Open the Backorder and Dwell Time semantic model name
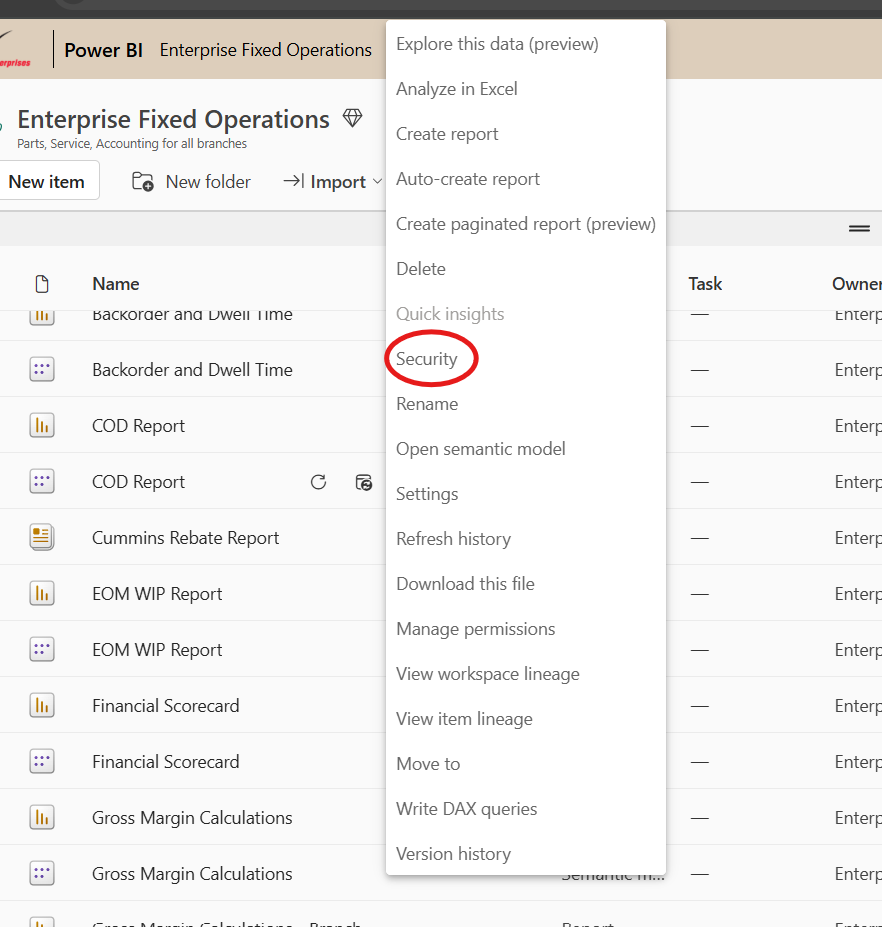Screen dimensions: 882x927 [x=192, y=370]
